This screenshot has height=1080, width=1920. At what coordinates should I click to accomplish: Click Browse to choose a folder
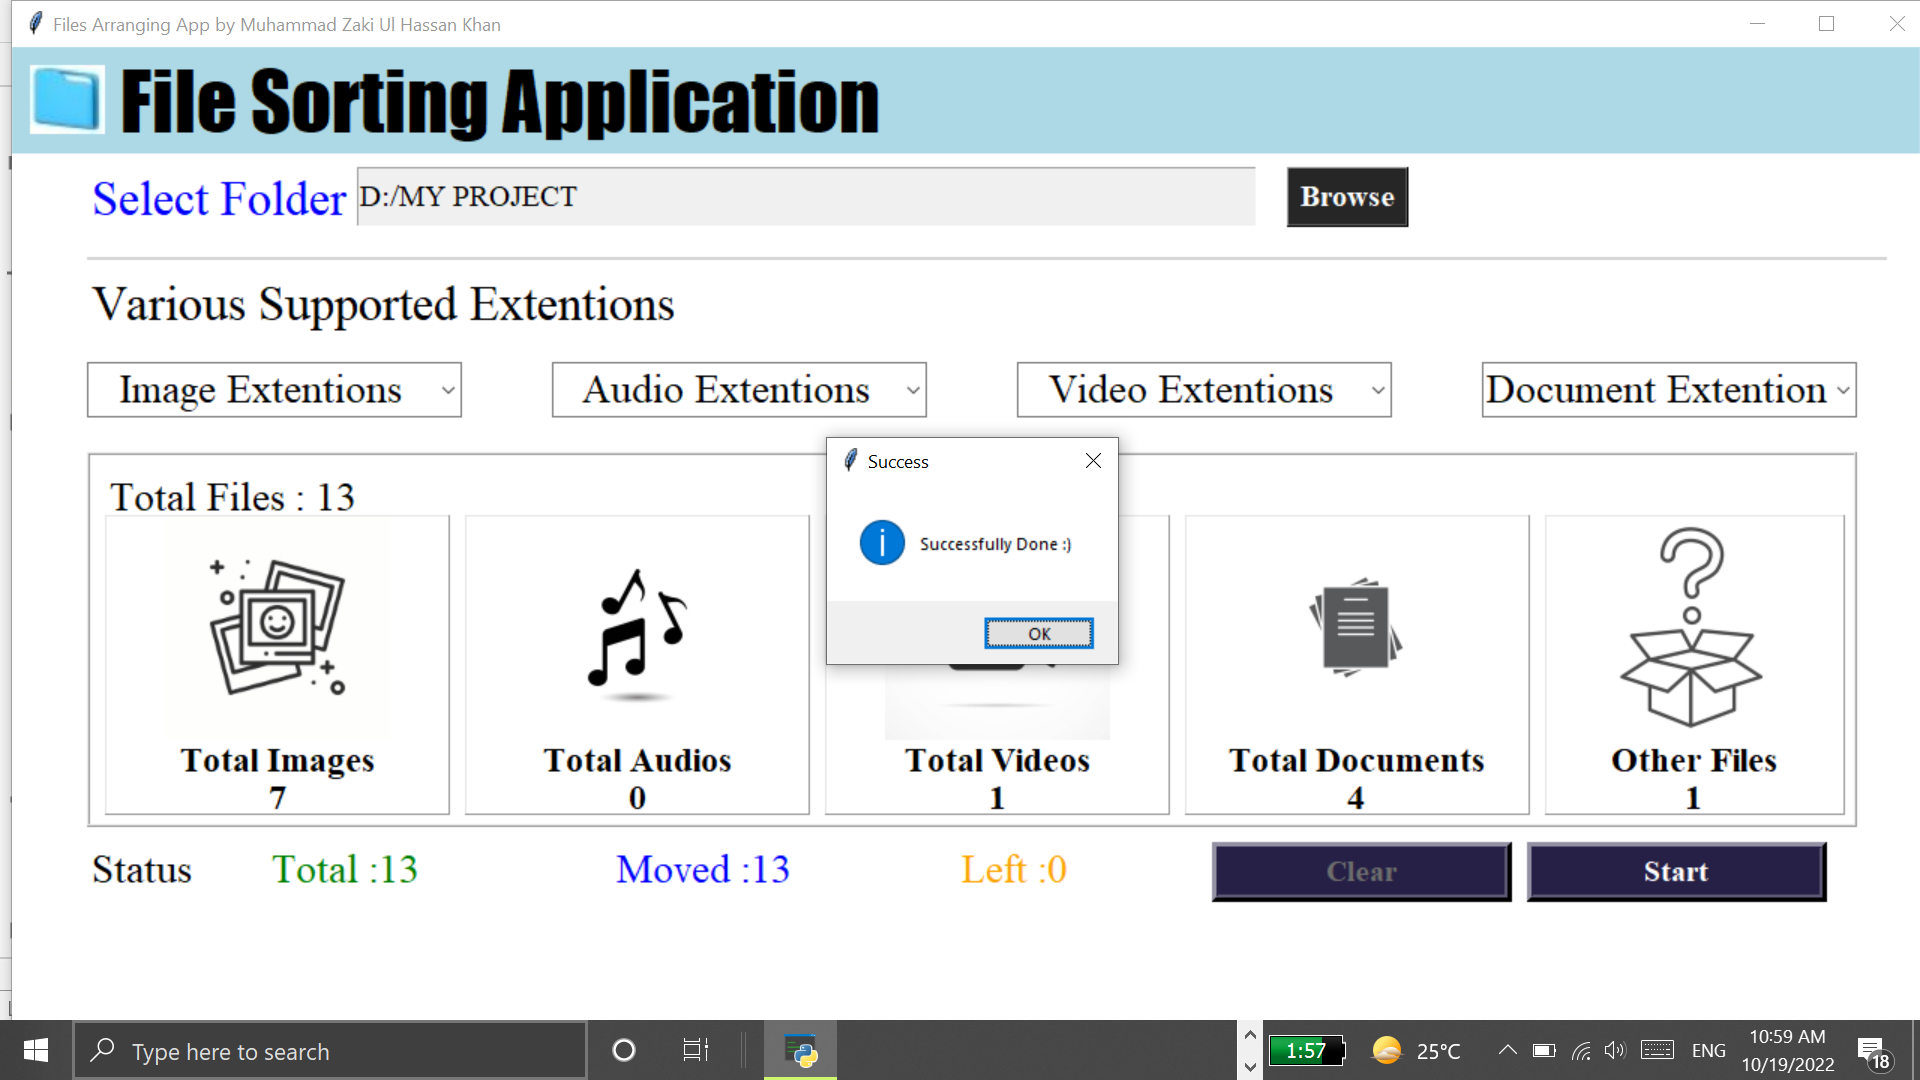pos(1346,197)
